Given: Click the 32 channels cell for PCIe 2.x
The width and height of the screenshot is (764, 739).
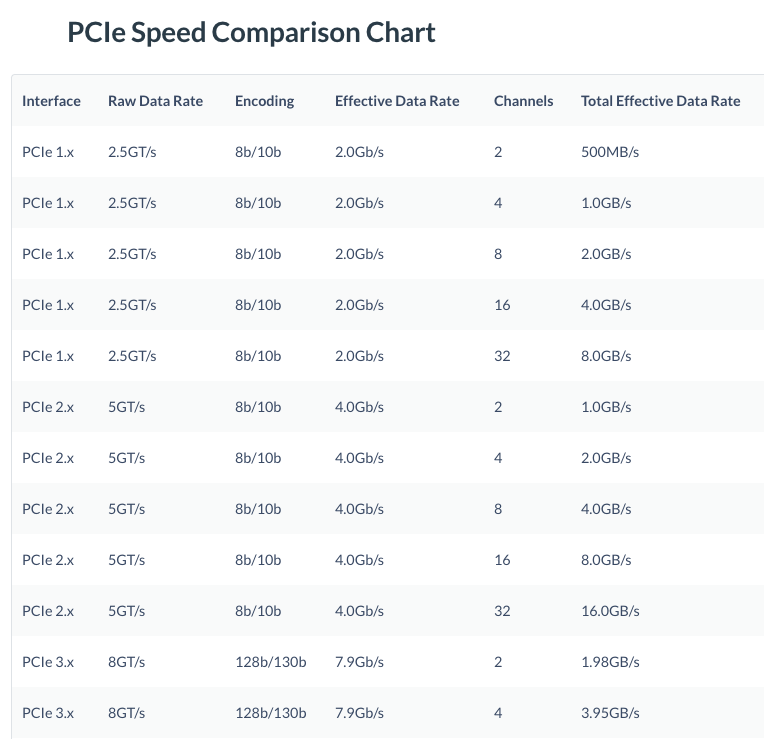Looking at the screenshot, I should click(502, 611).
